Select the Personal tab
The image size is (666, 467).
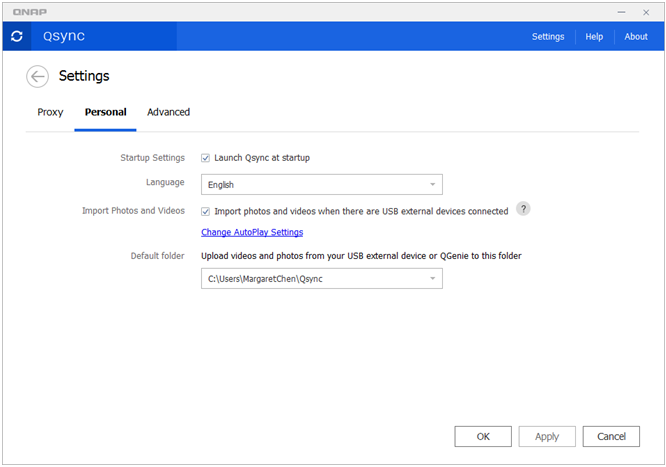click(105, 112)
